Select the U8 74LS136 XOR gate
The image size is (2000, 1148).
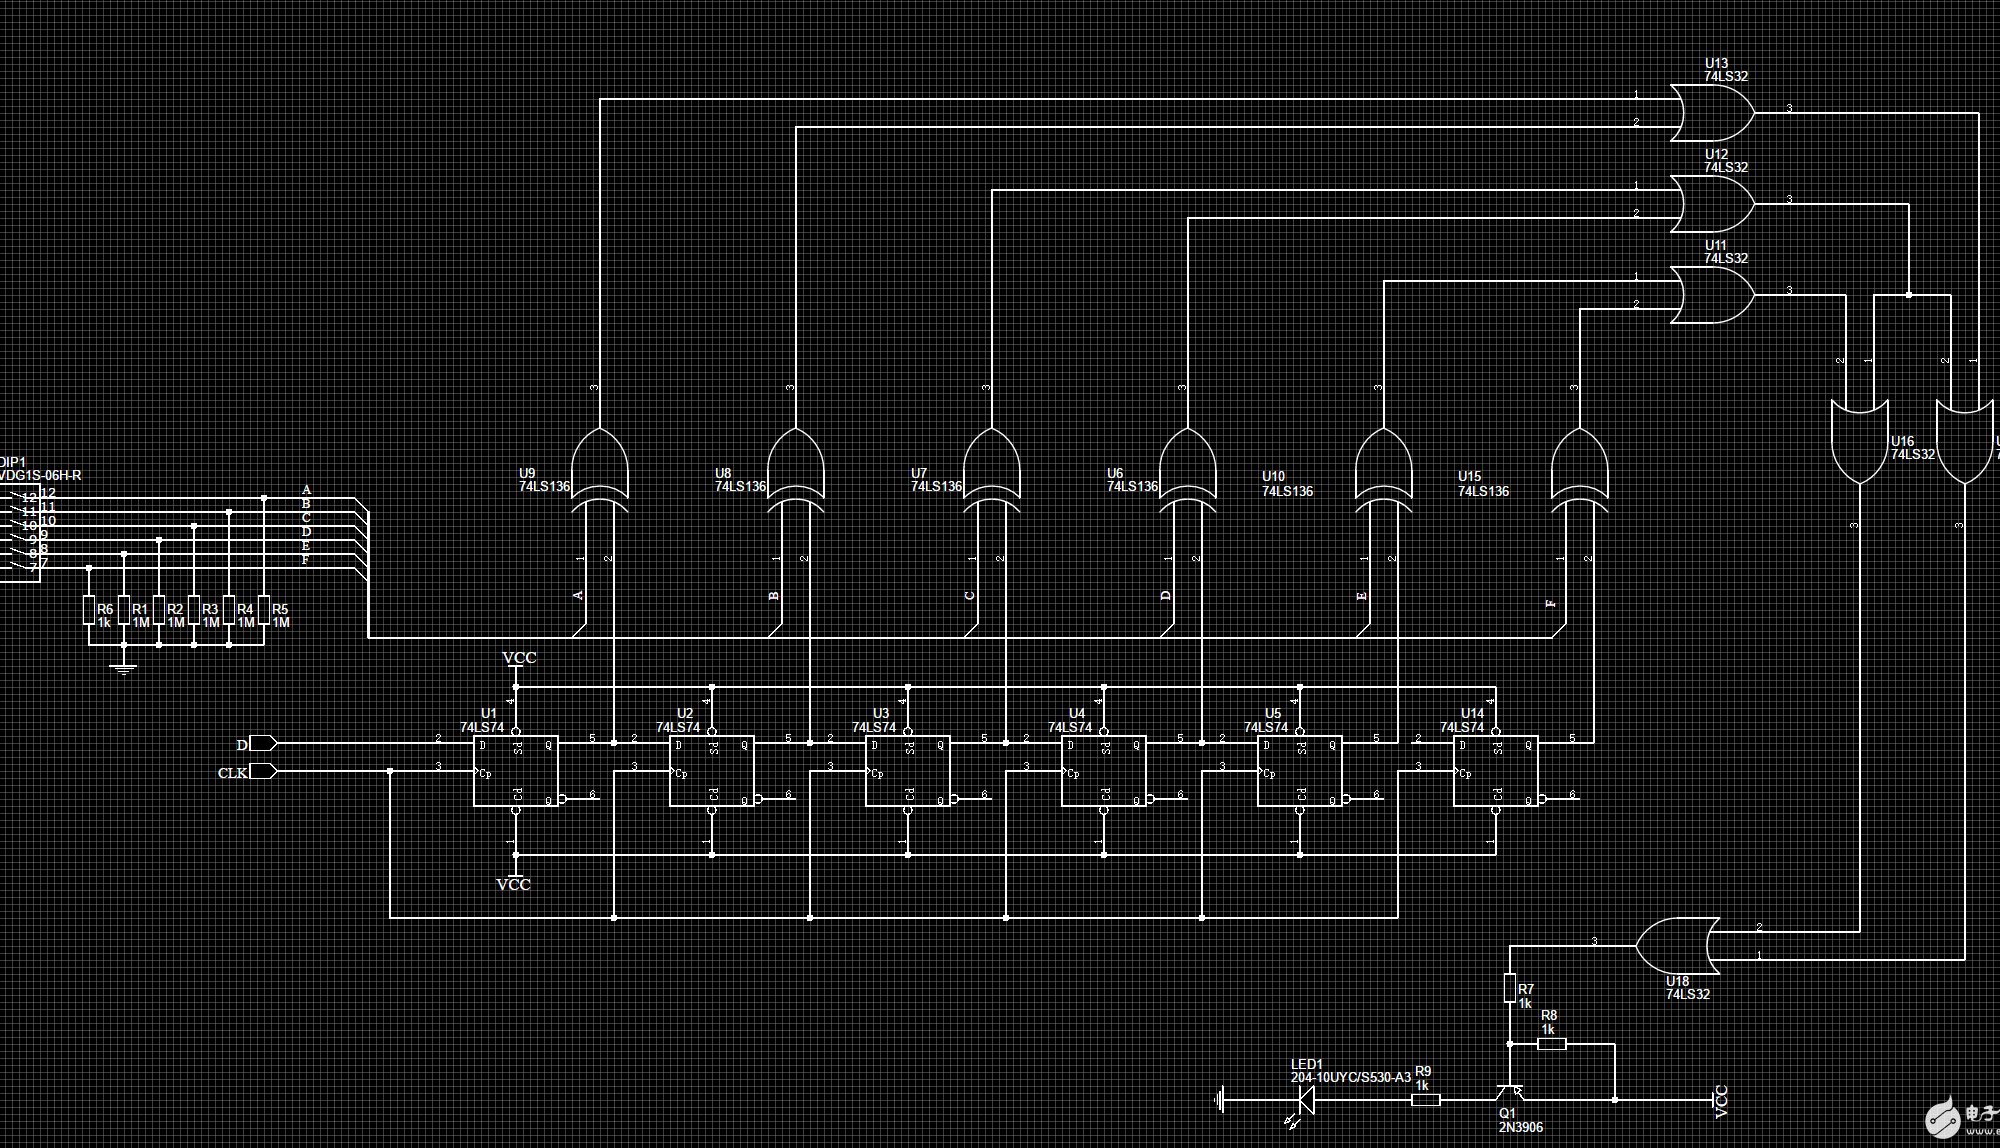click(795, 470)
